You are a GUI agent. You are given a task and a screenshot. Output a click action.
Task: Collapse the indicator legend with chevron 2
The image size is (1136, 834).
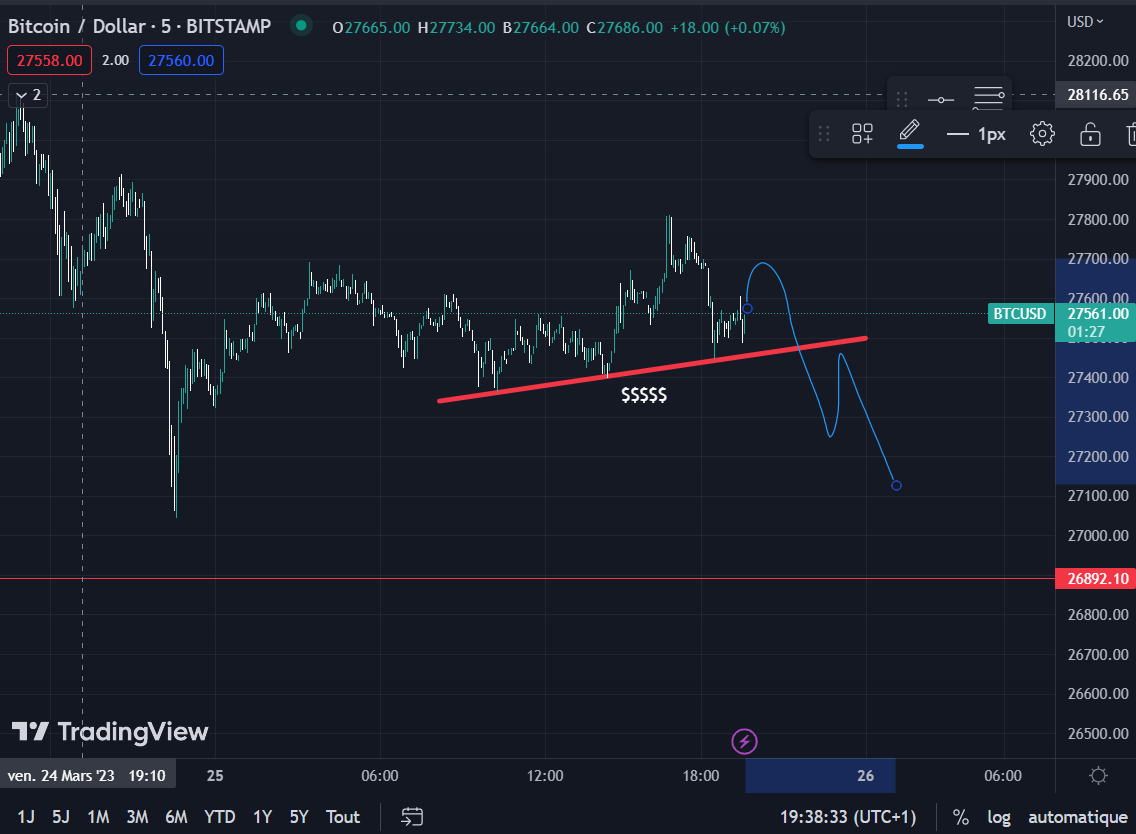coord(28,95)
